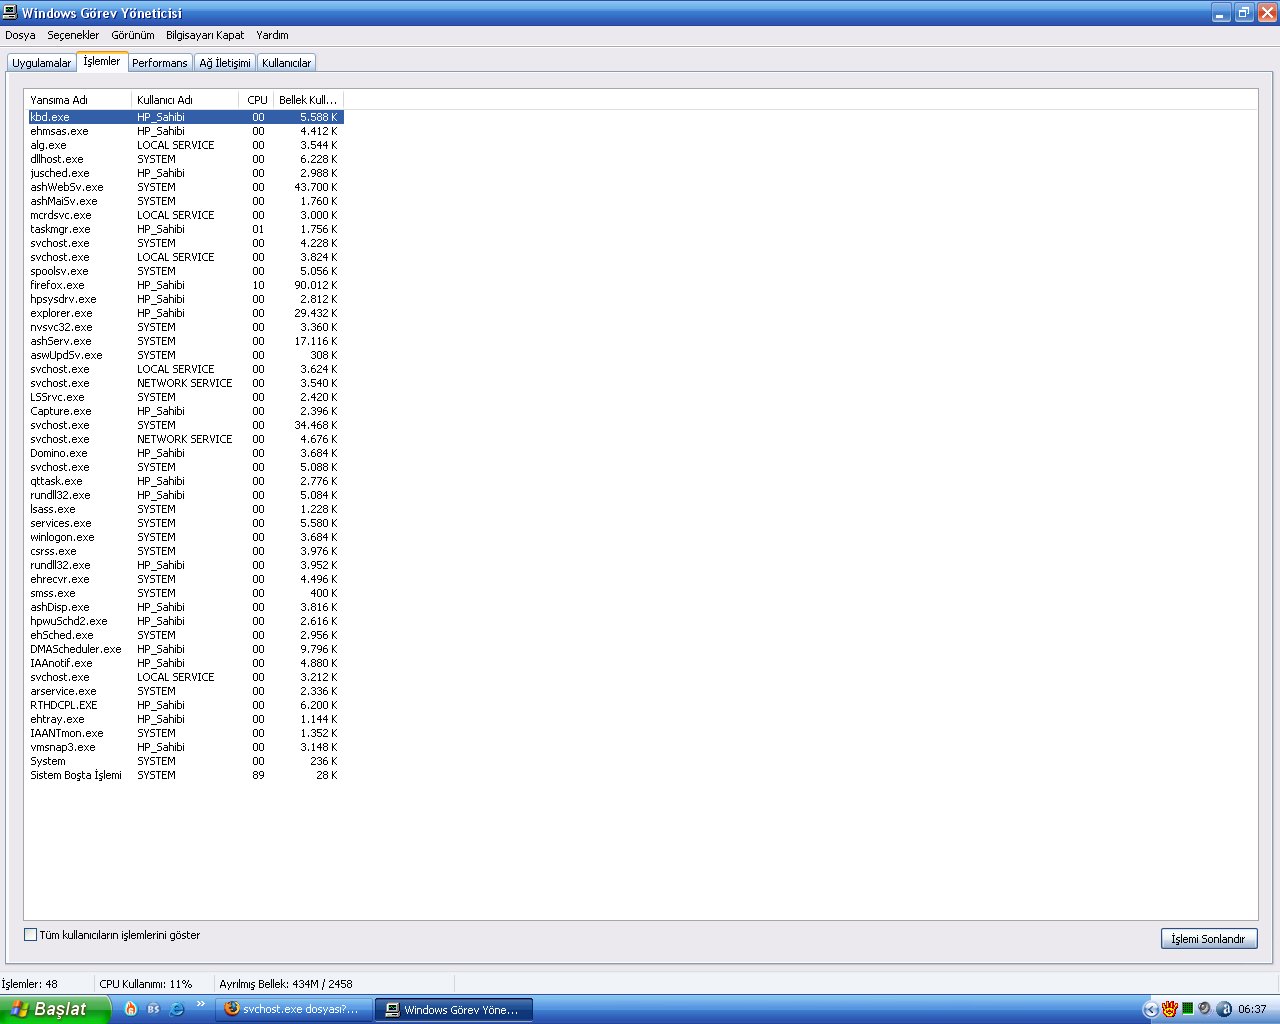This screenshot has height=1024, width=1280.
Task: Select the Sistem Boşta İşlemi row
Action: coord(185,775)
